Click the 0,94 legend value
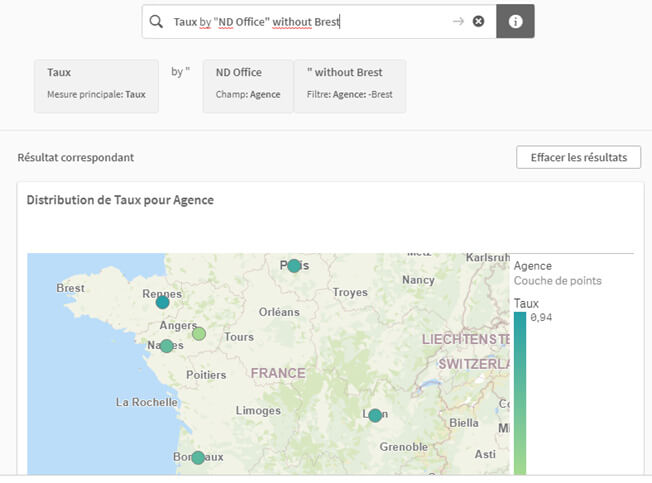The image size is (652, 483). tap(541, 318)
